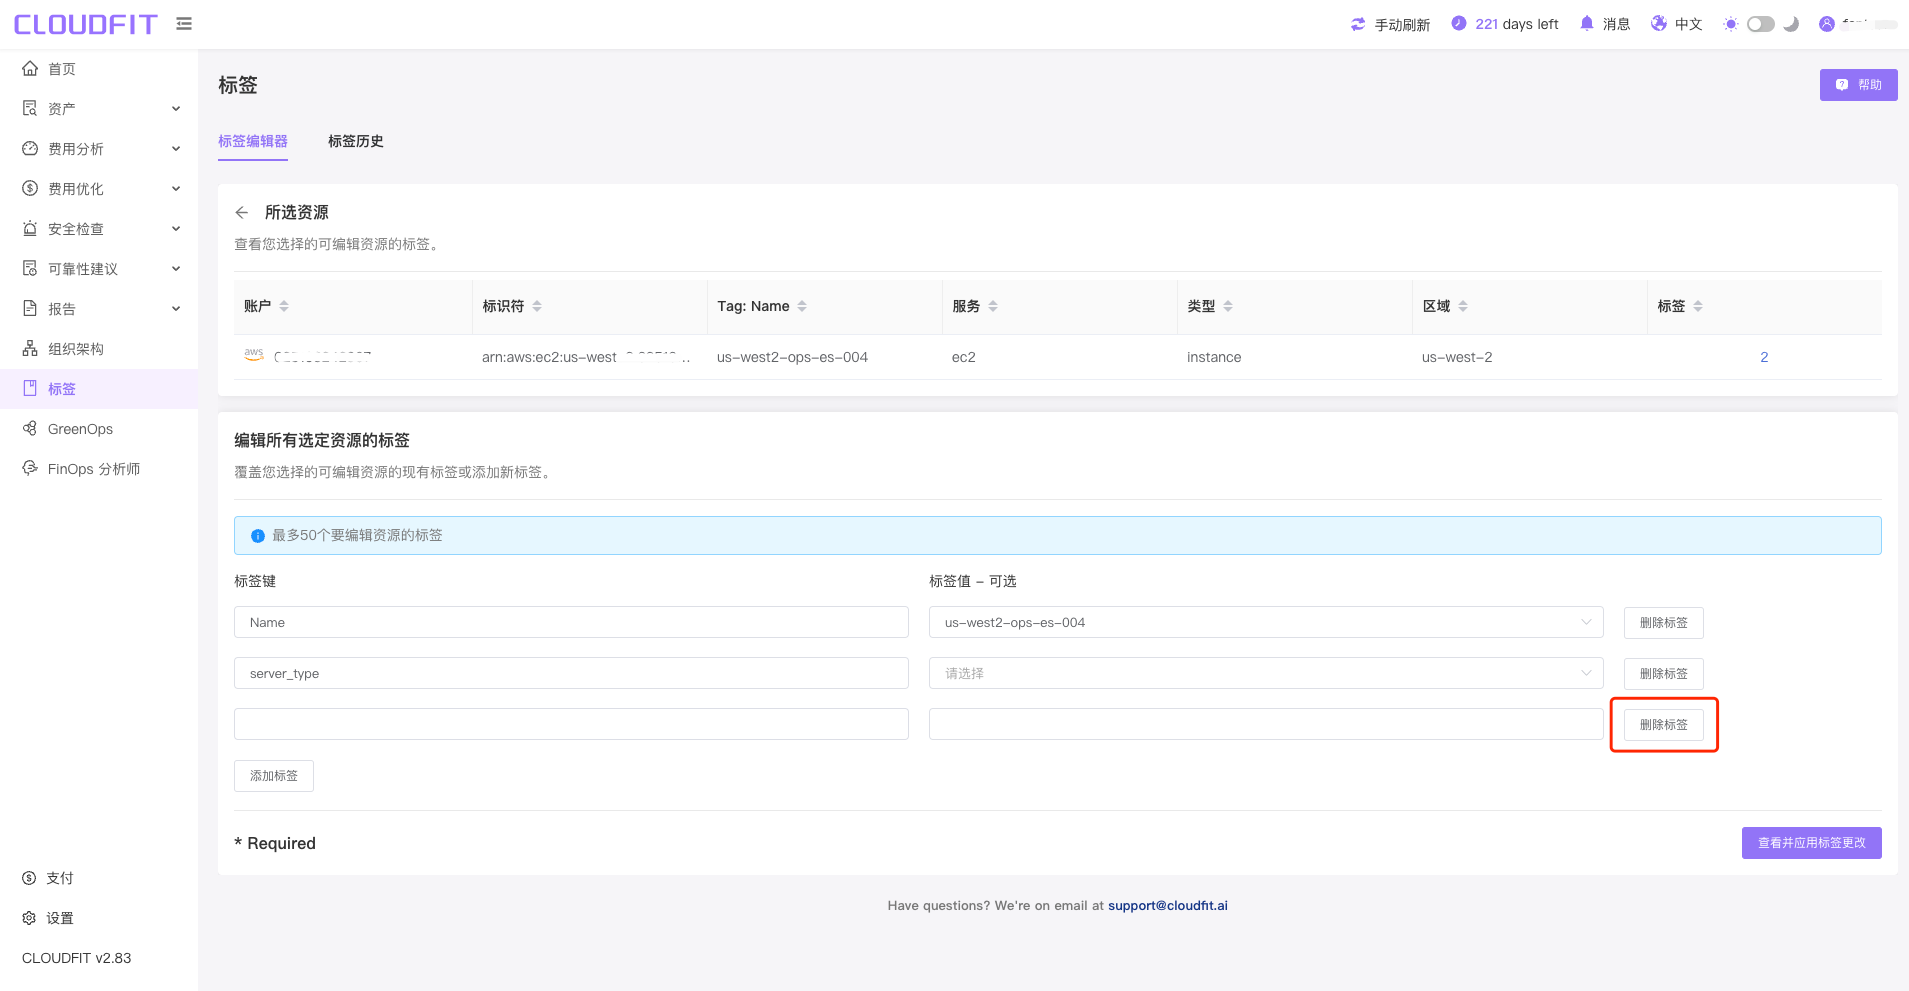Open the 221 days left indicator
This screenshot has width=1909, height=991.
(1505, 24)
